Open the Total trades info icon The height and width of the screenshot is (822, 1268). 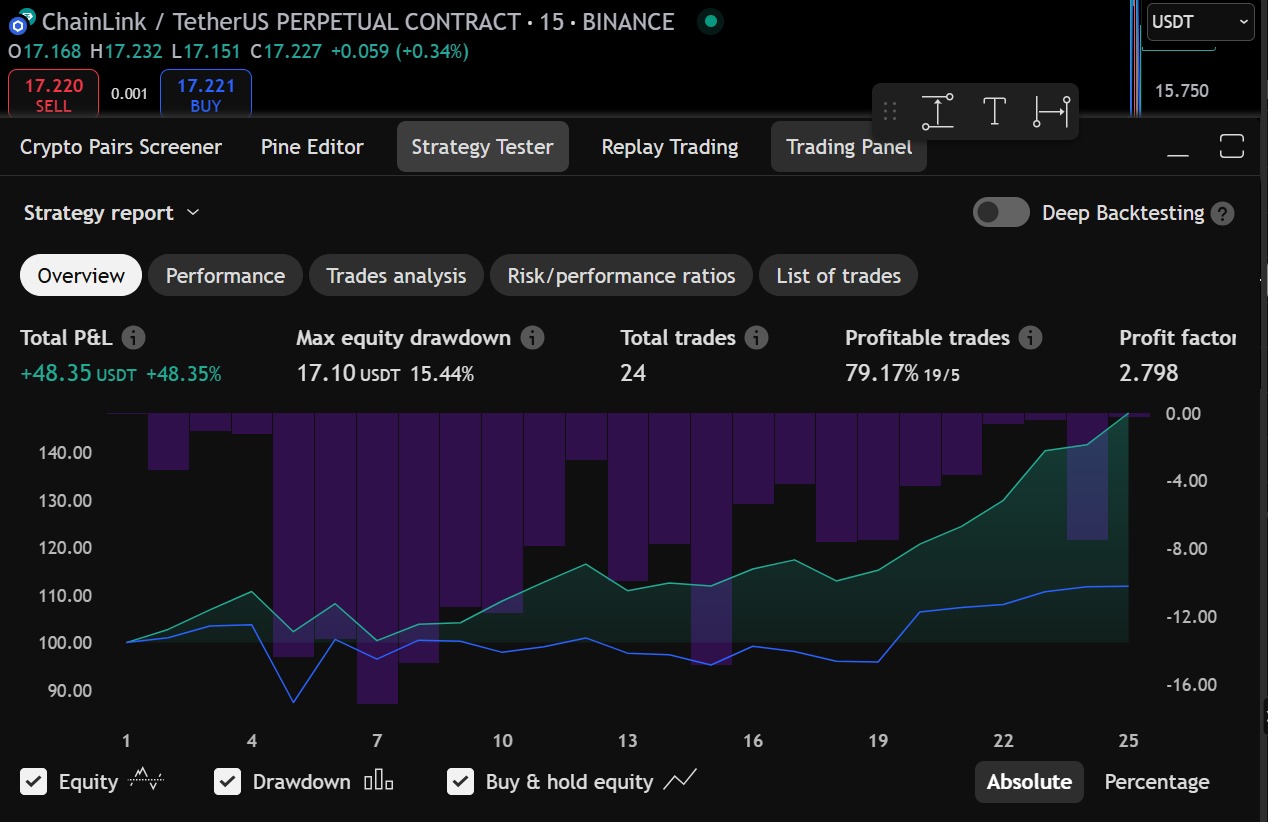(757, 338)
